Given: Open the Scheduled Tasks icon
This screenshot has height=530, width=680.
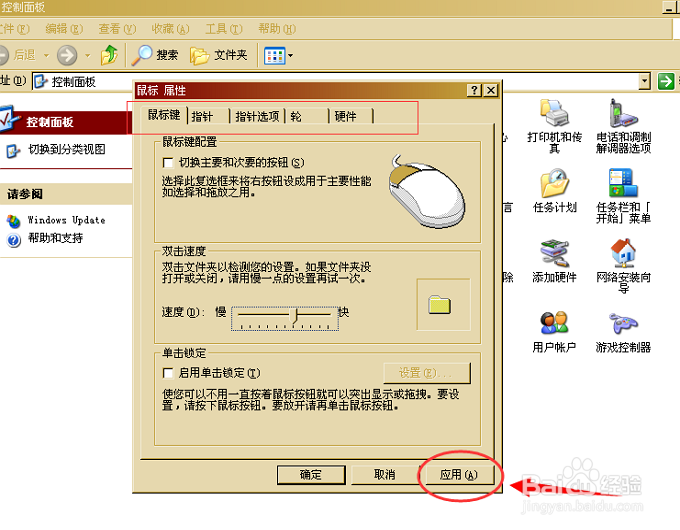Looking at the screenshot, I should 554,183.
